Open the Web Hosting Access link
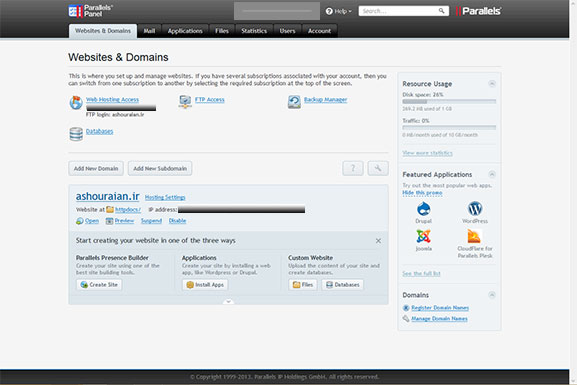Viewport: 577px width, 385px height. pos(112,99)
